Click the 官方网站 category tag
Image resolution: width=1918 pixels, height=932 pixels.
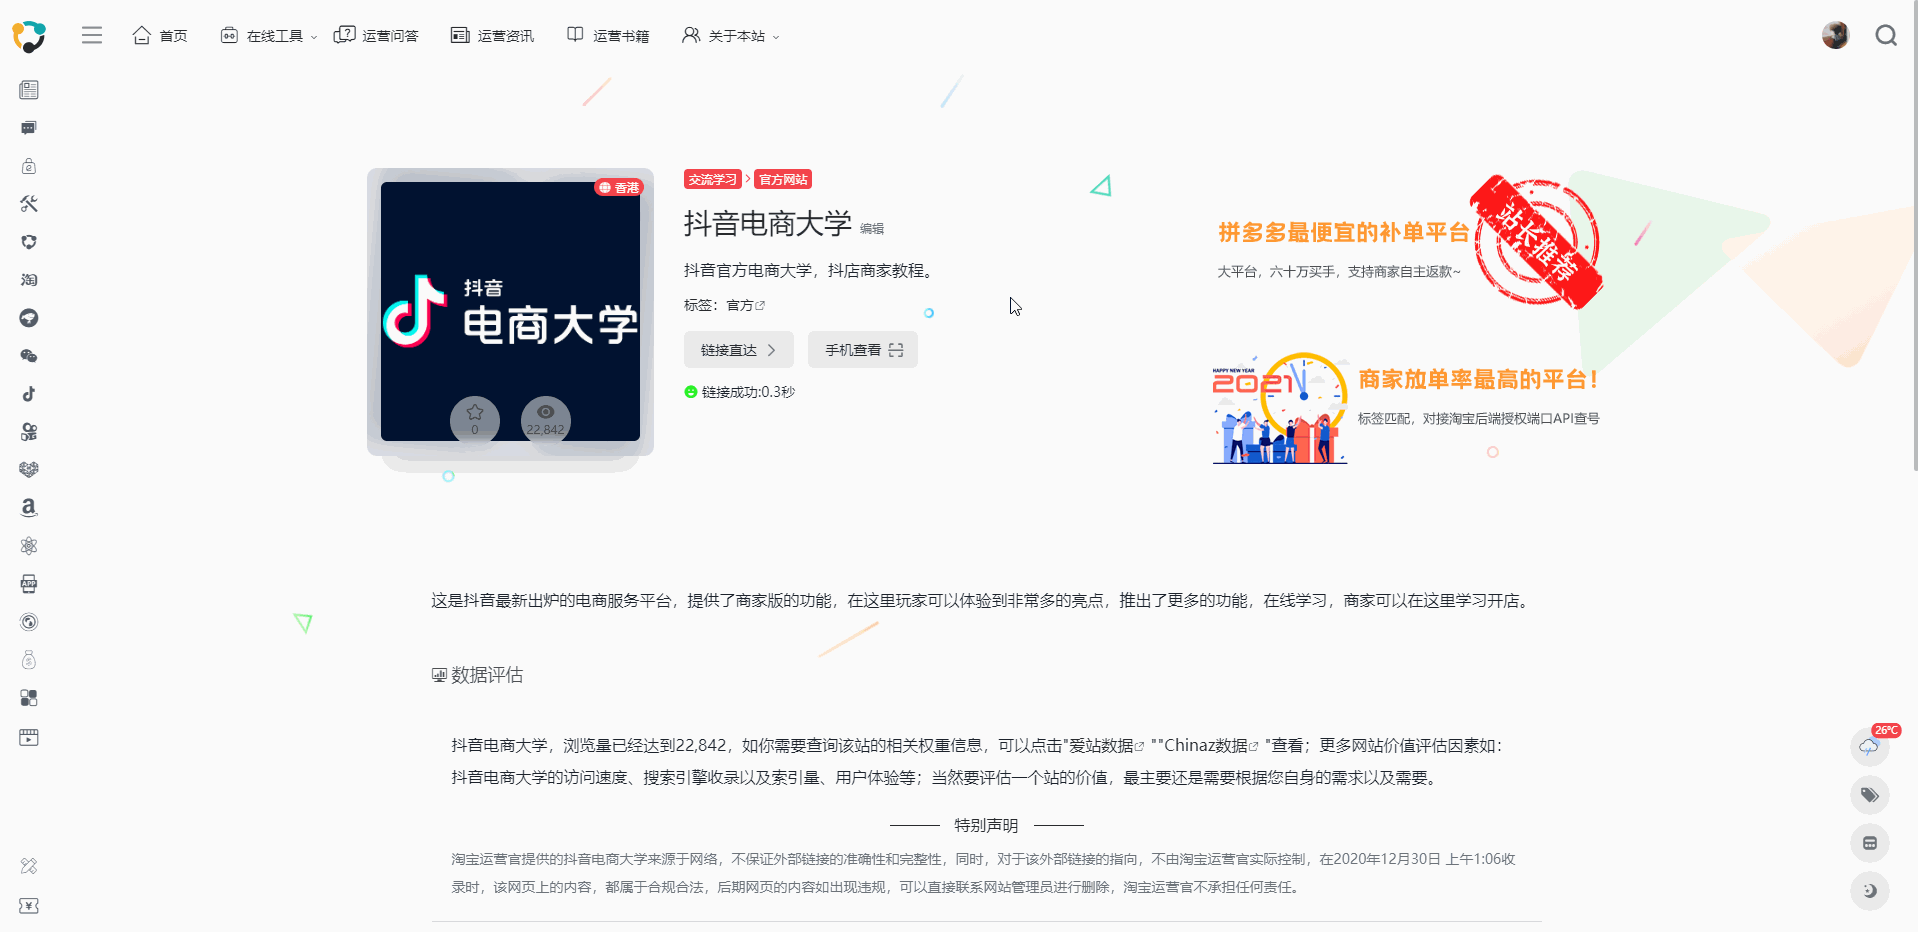click(x=783, y=180)
